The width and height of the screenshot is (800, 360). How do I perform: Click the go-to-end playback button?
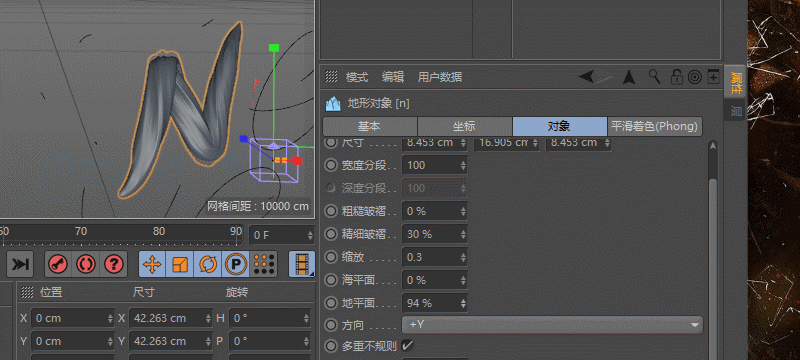pyautogui.click(x=20, y=264)
